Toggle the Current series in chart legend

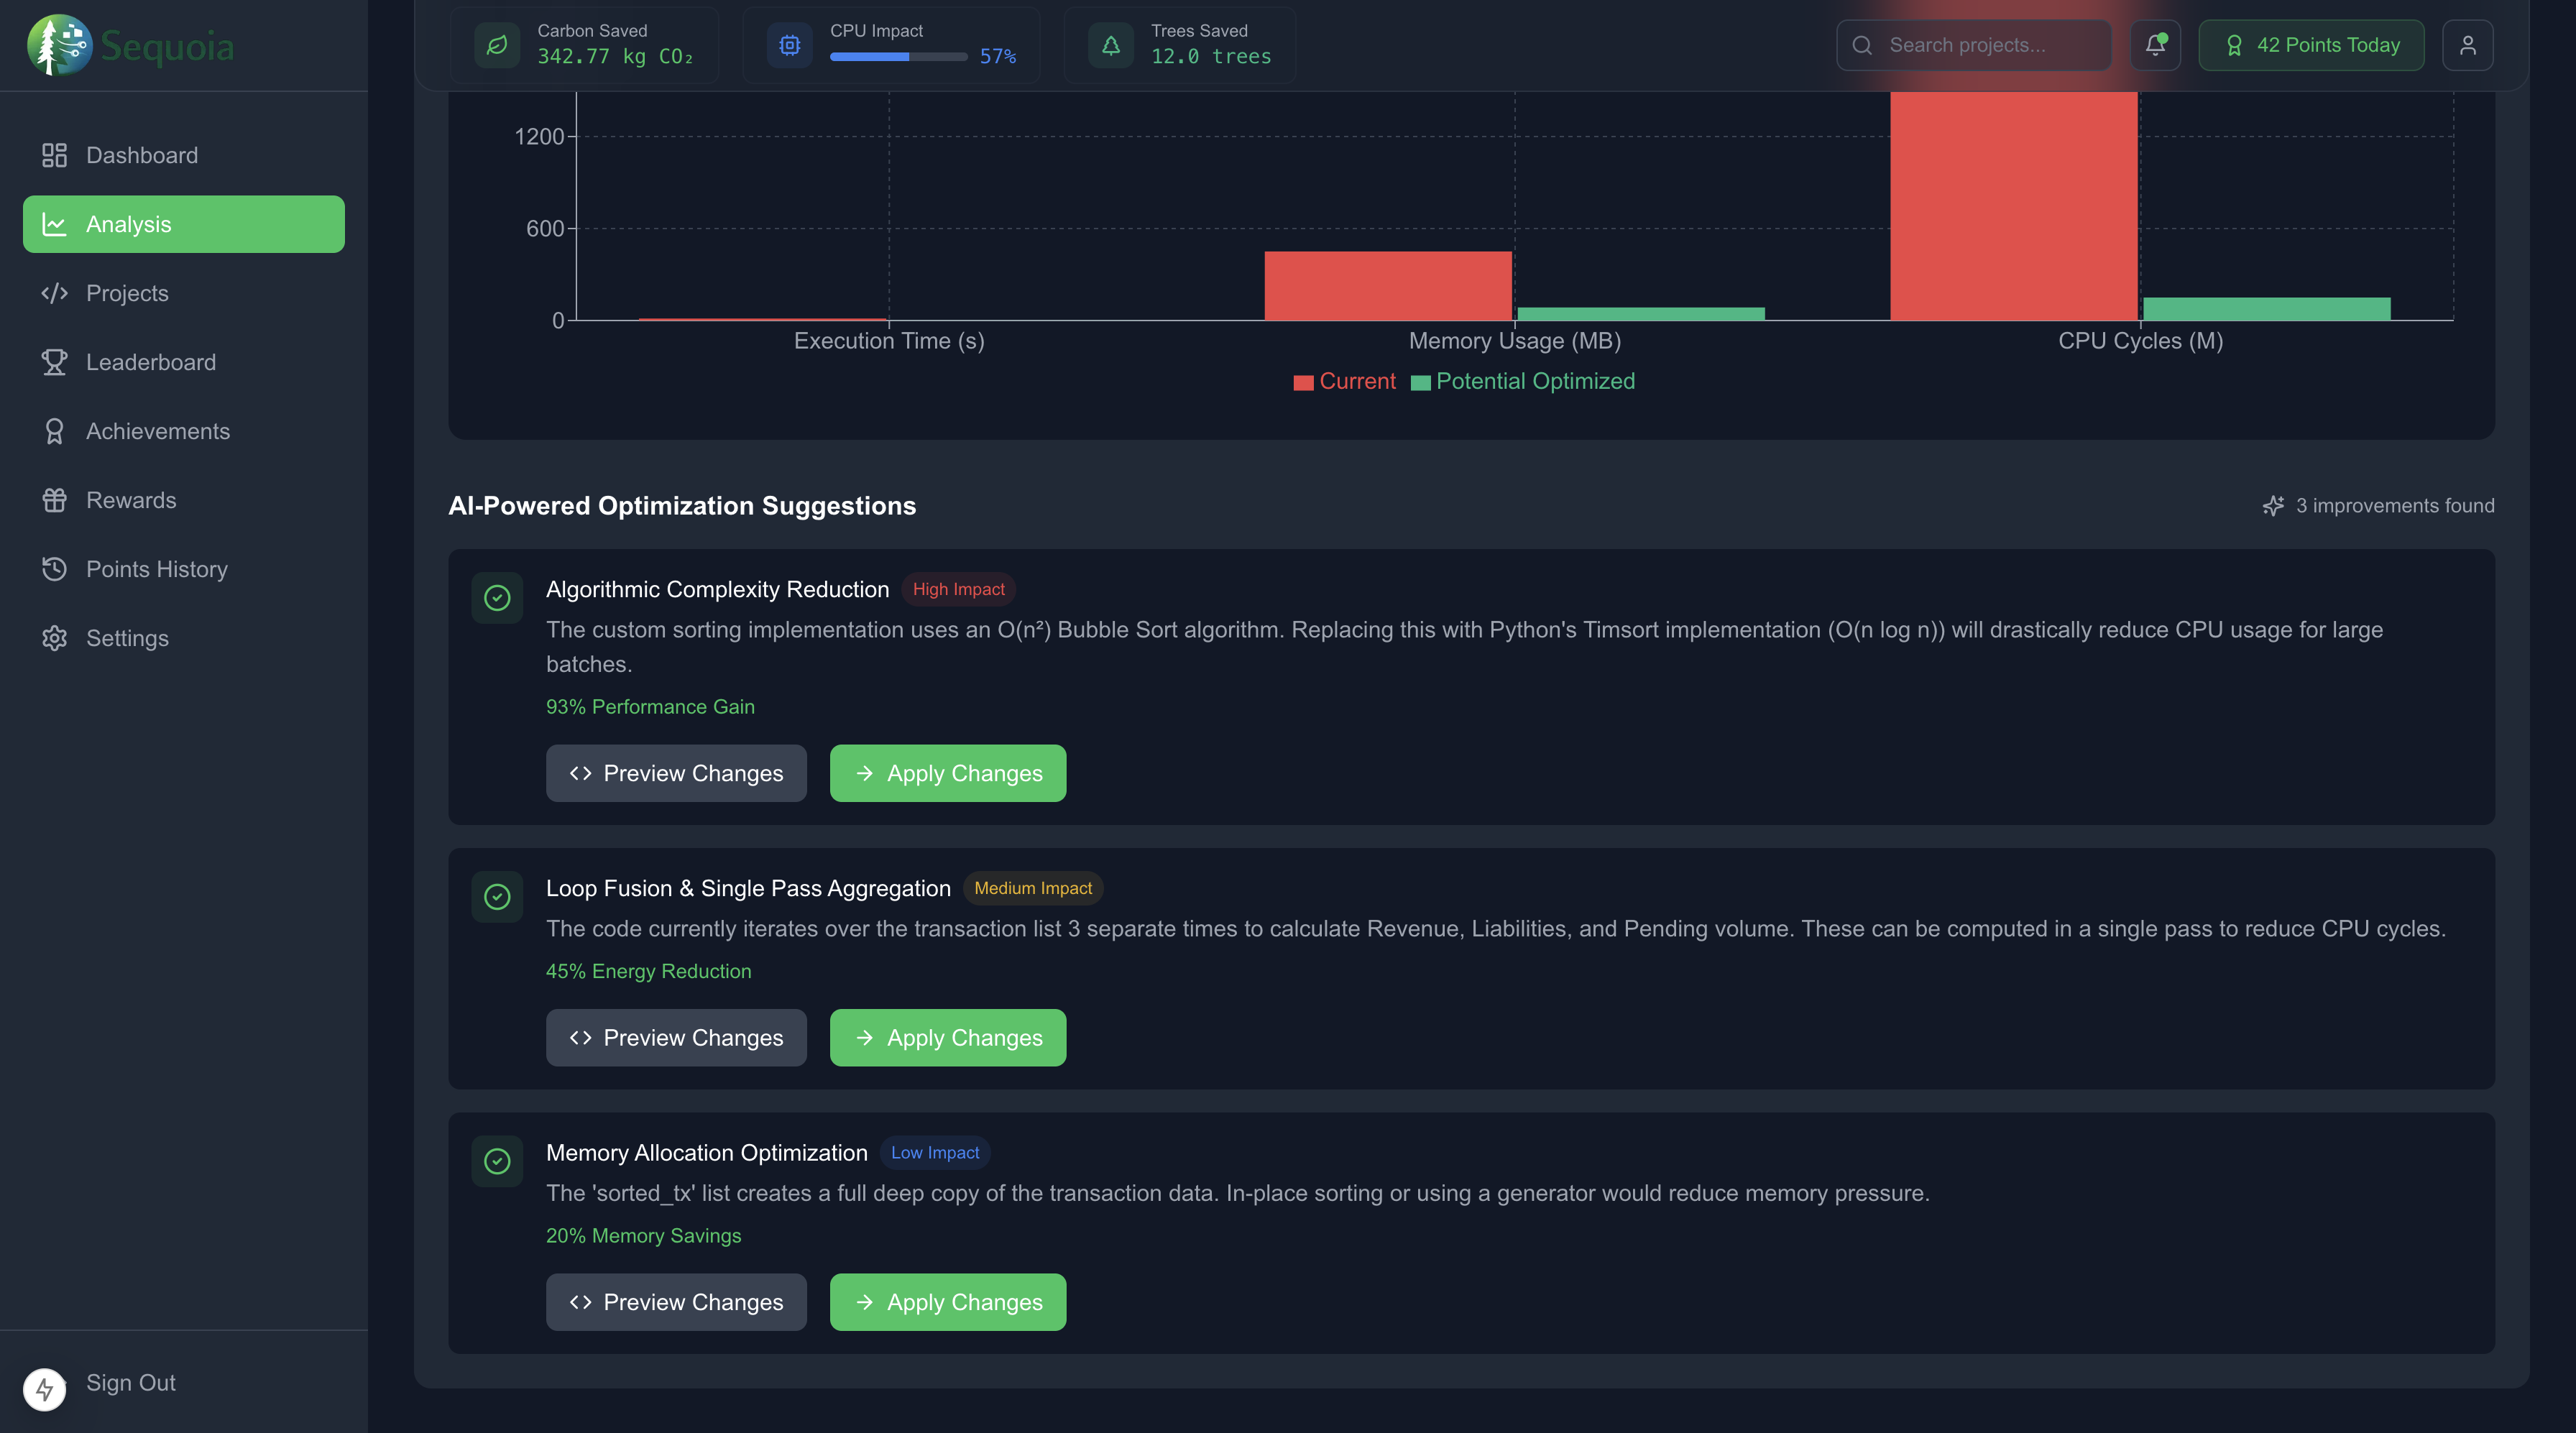coord(1344,382)
